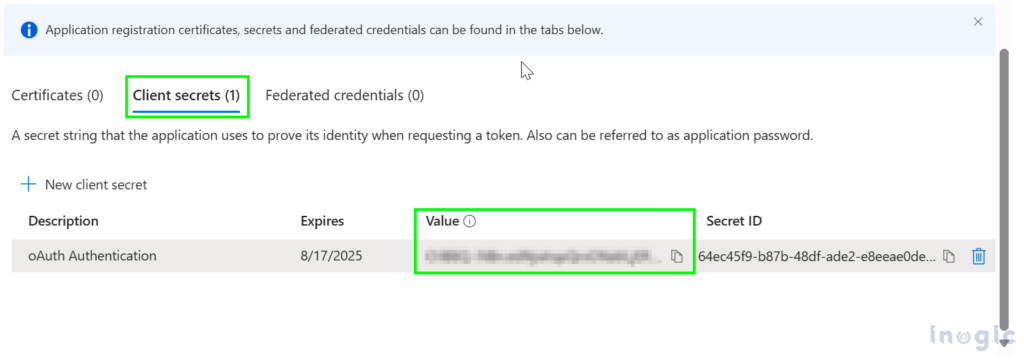Dismiss the information banner

[x=978, y=22]
